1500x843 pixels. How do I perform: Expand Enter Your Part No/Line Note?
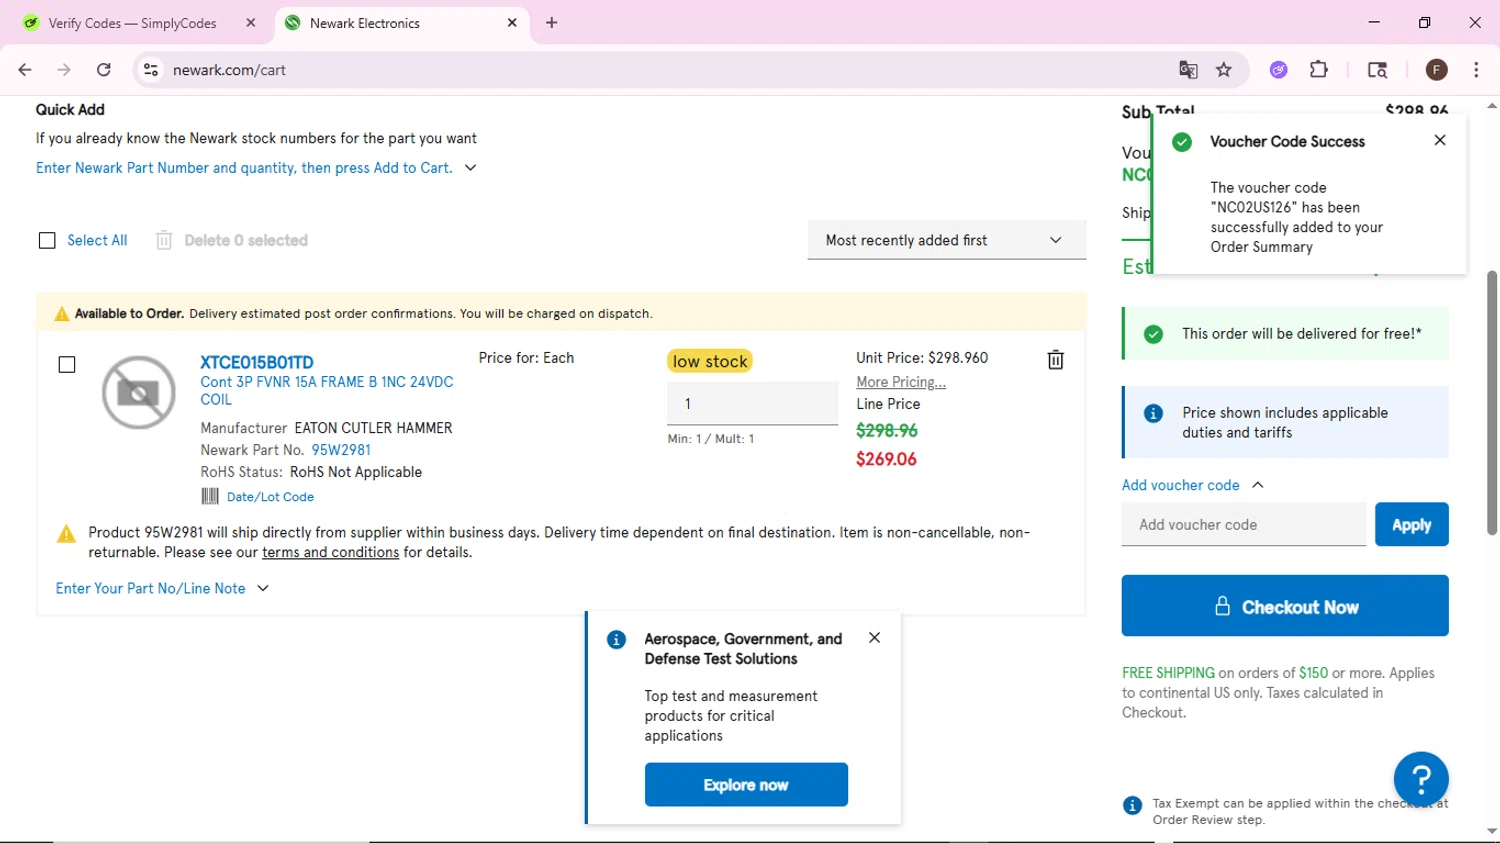tap(162, 589)
